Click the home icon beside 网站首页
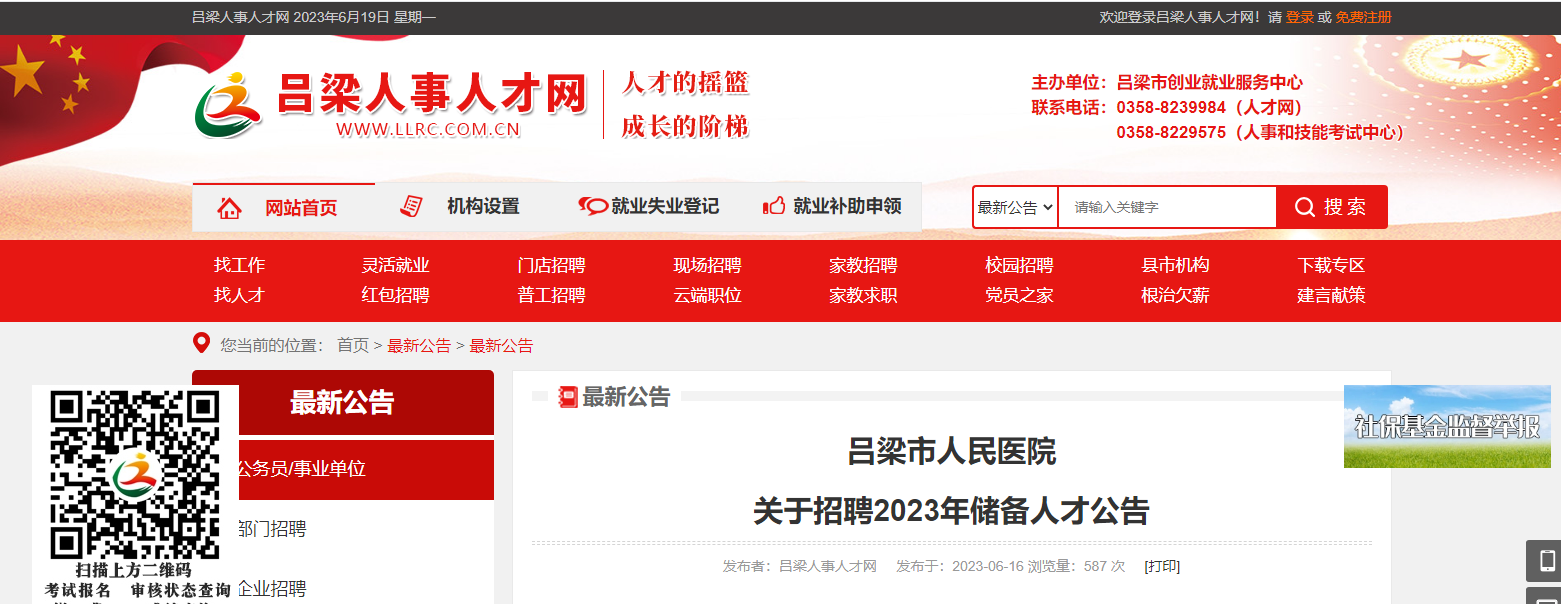Viewport: 1561px width, 604px height. (x=230, y=208)
